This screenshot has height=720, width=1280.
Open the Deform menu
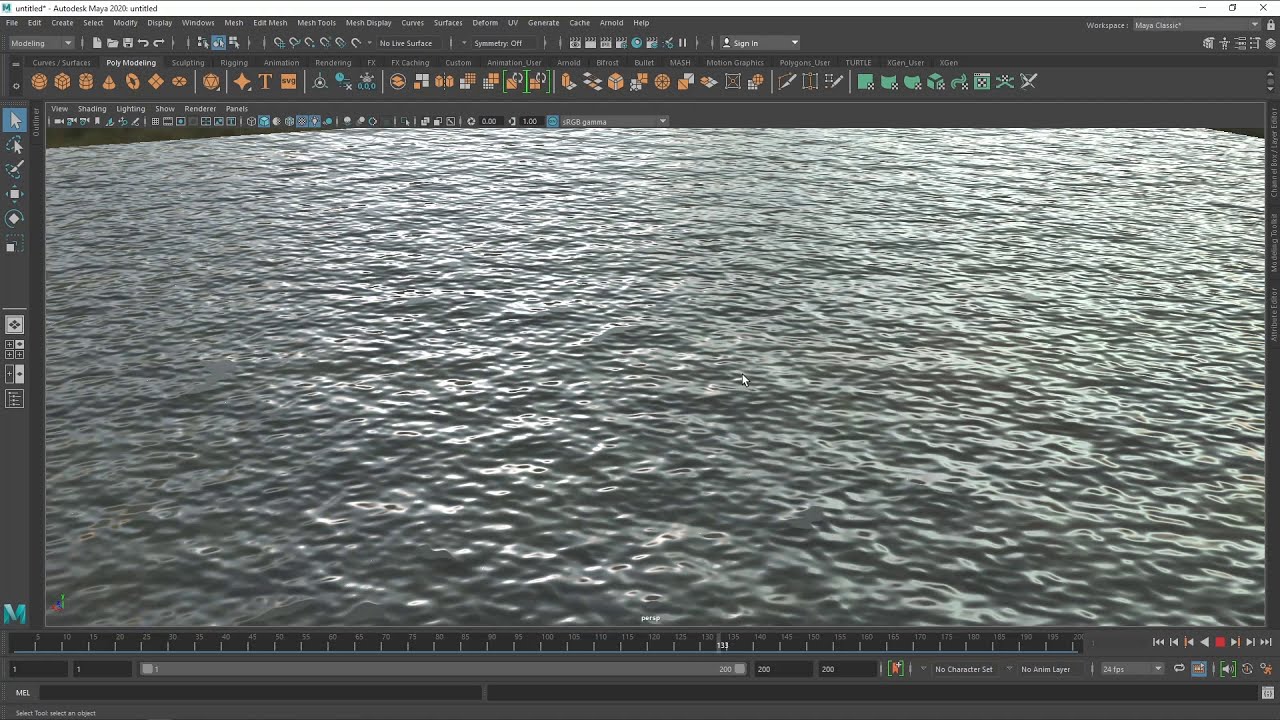click(x=485, y=22)
